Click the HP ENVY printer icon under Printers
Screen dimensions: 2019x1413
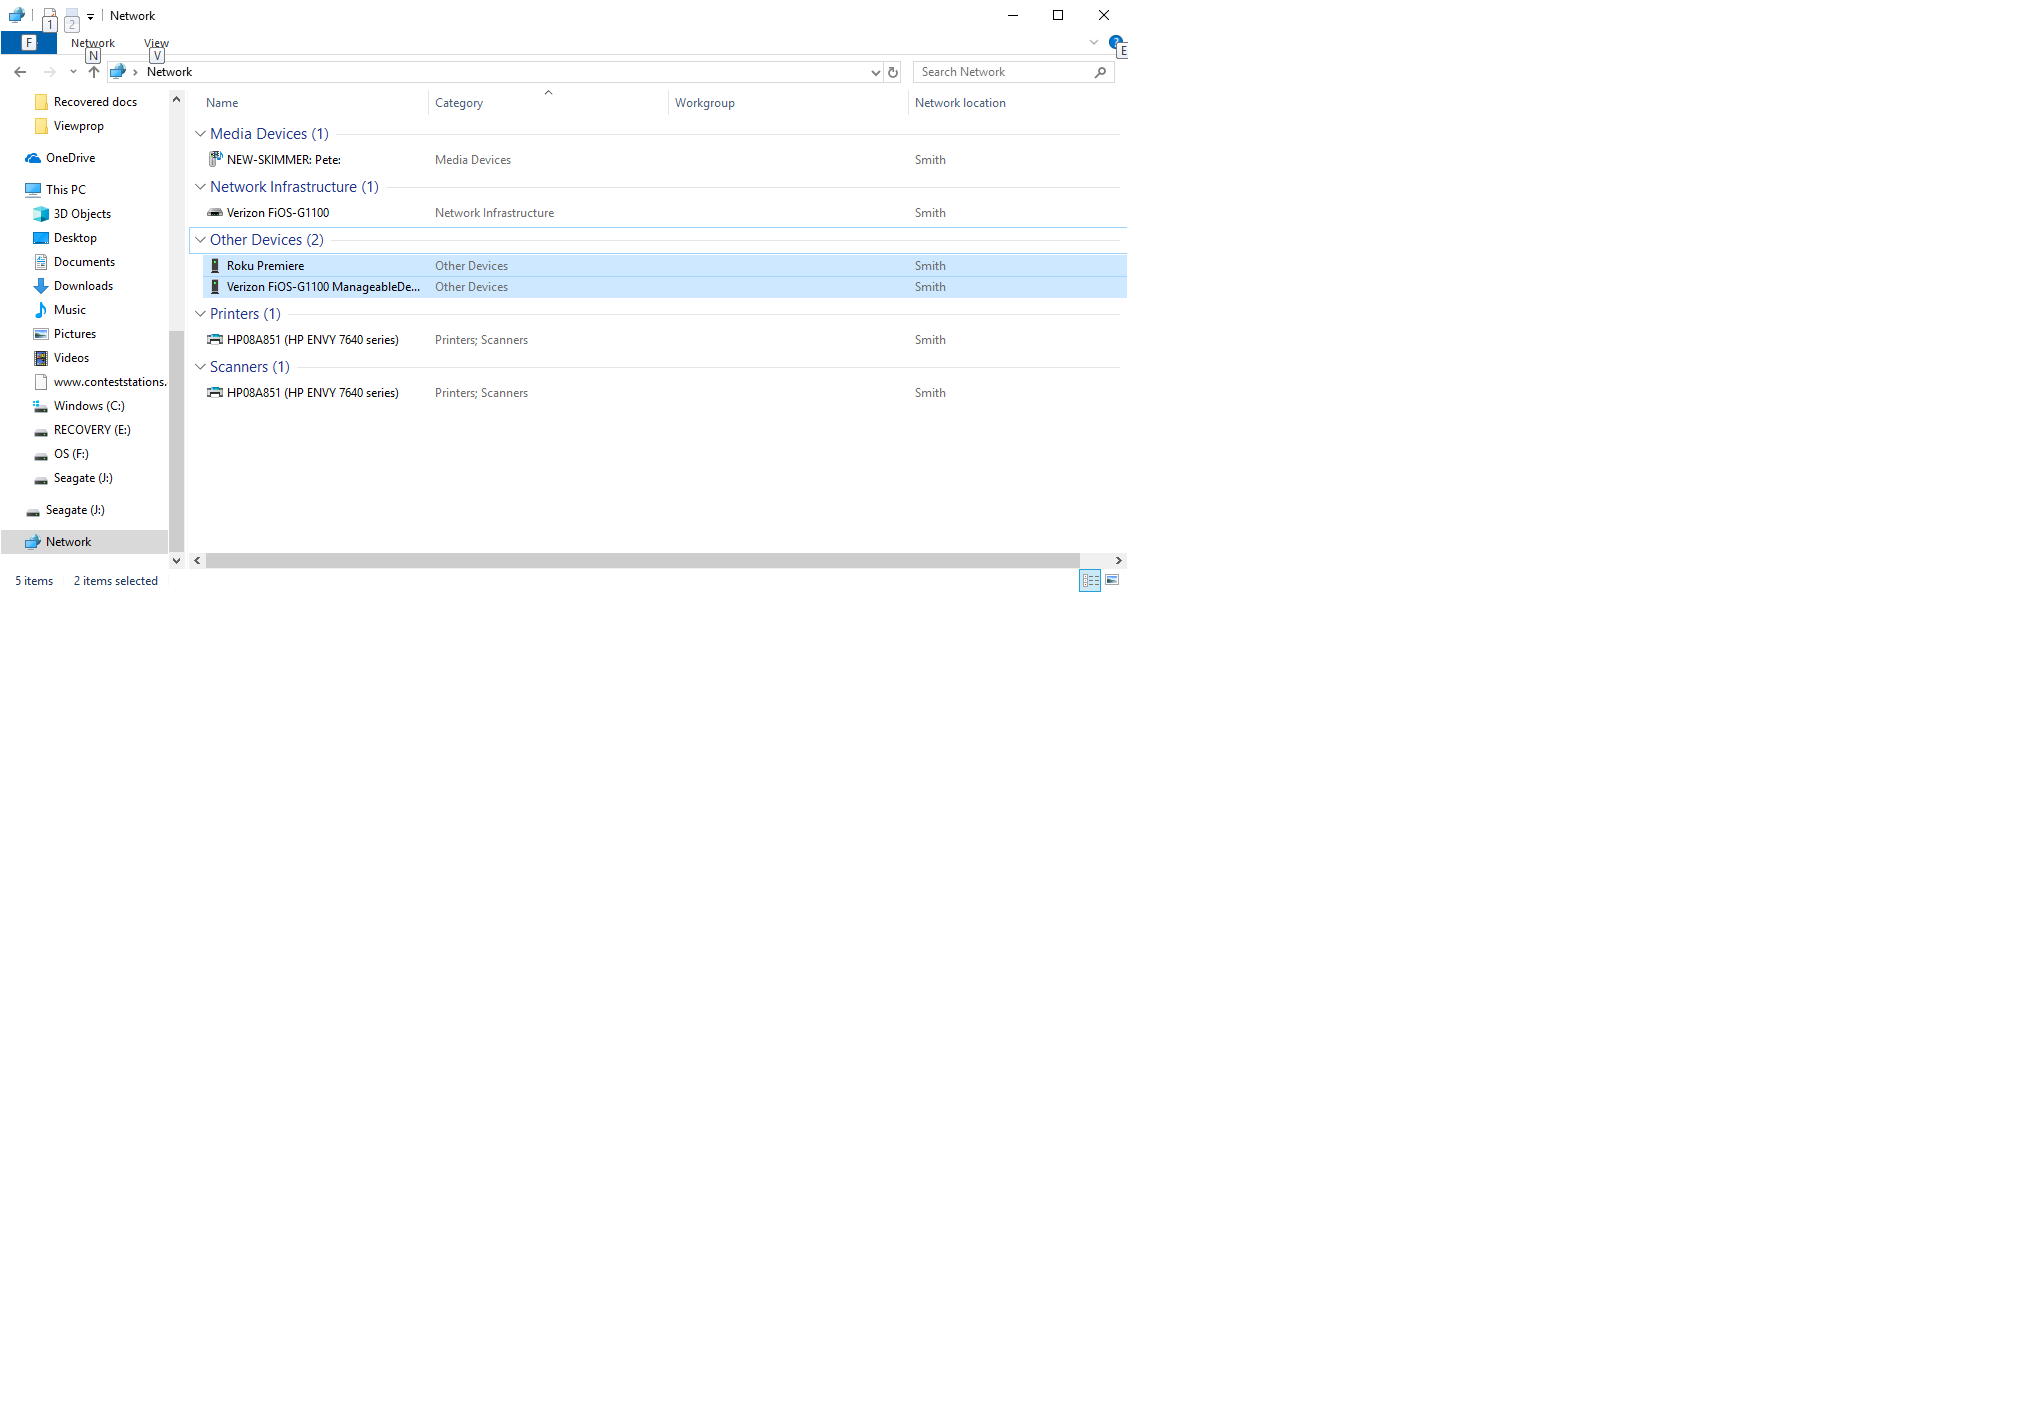[215, 339]
